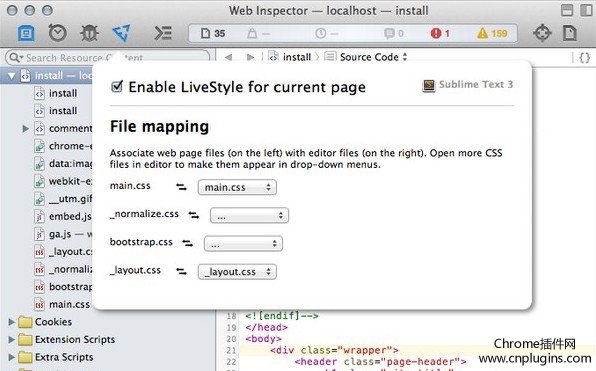Expand the Extension Scripts folder
This screenshot has height=371, width=596.
[11, 339]
